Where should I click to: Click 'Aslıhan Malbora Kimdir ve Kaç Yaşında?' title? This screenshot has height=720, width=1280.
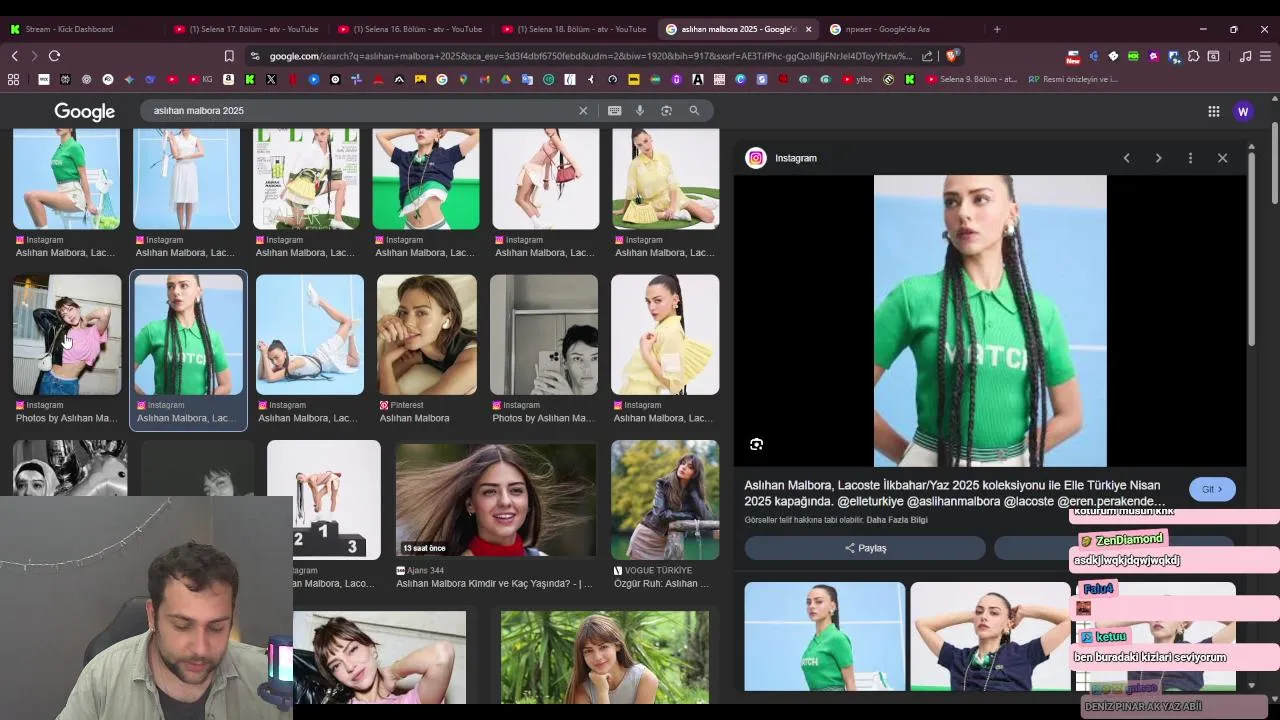494,584
